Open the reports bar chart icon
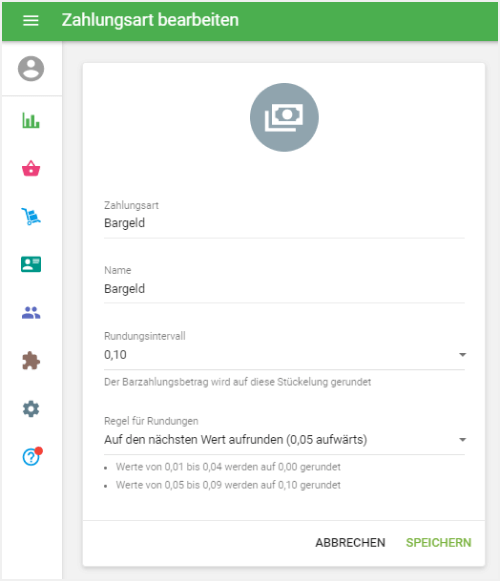 click(x=31, y=120)
